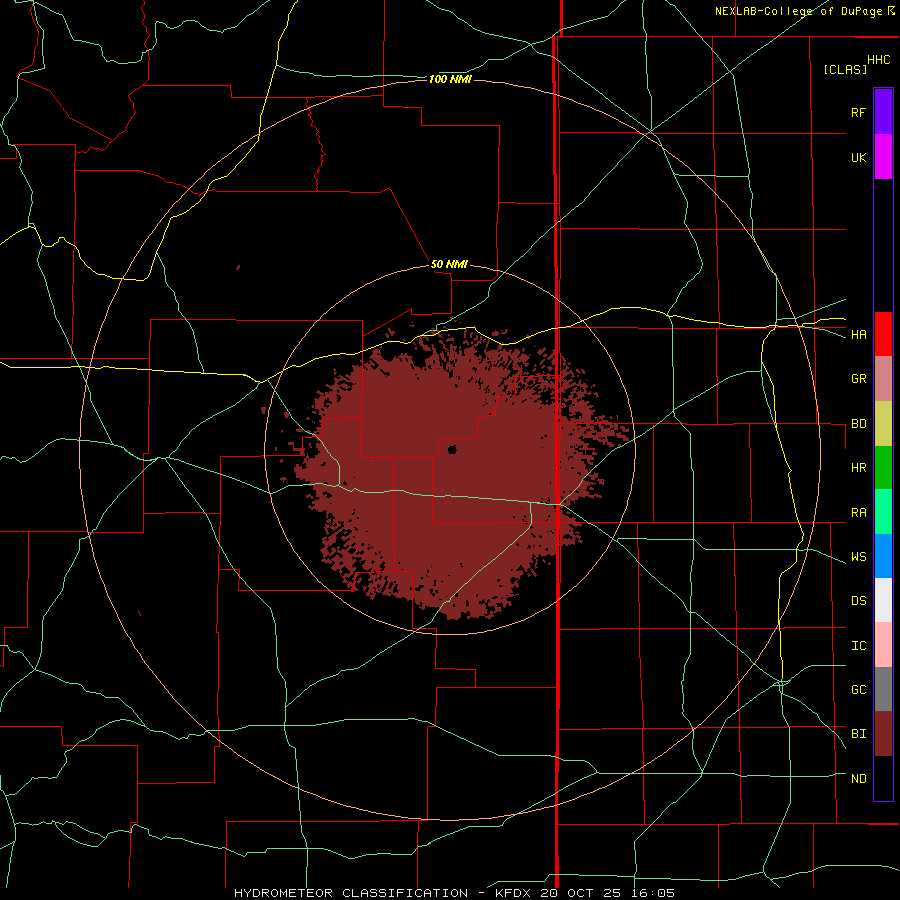Click the WS legend label
Viewport: 900px width, 900px height.
tap(858, 557)
